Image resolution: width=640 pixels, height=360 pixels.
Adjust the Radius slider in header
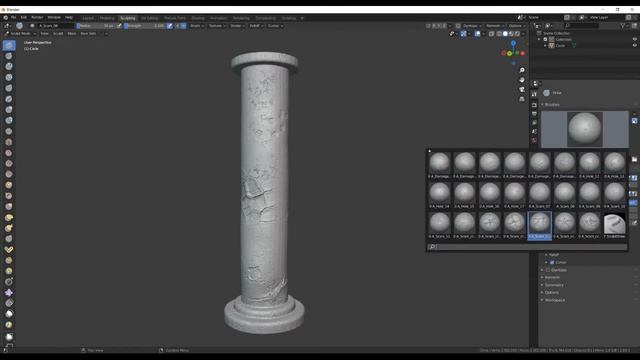96,26
